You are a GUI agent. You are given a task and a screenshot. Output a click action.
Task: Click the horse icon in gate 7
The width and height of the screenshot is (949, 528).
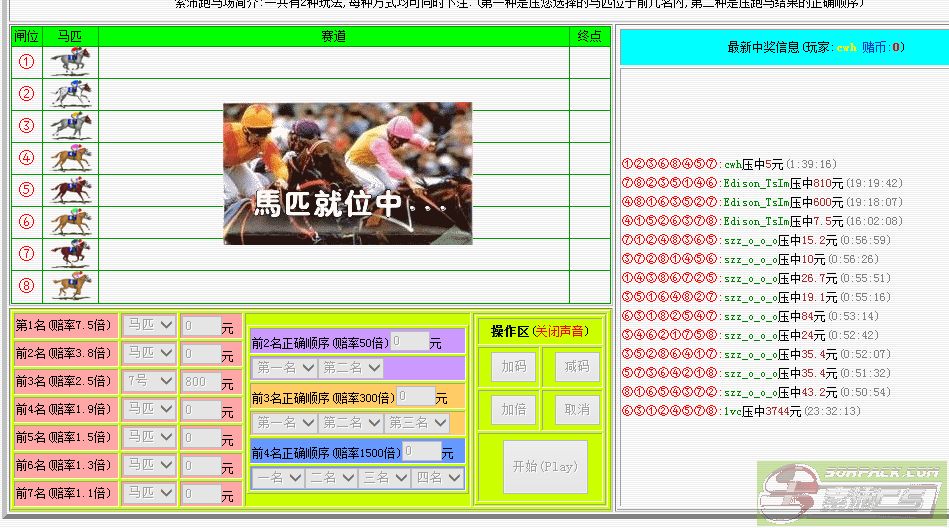coord(70,254)
